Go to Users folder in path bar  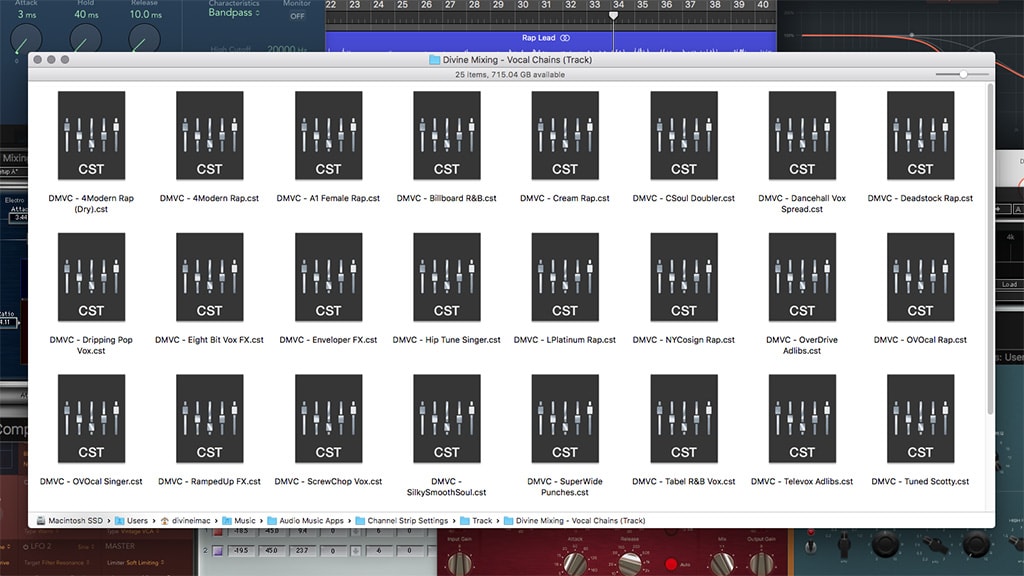[131, 520]
